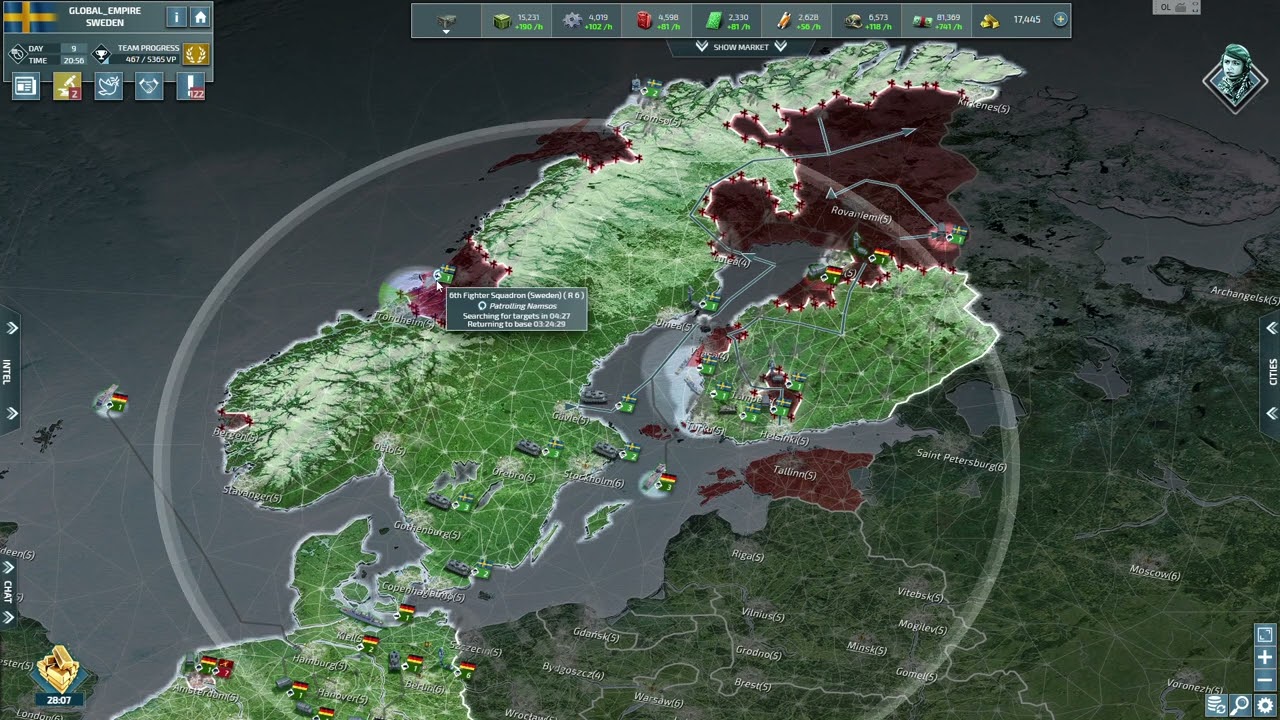Click the Stavanger(5) city label
The width and height of the screenshot is (1280, 720).
coord(252,494)
